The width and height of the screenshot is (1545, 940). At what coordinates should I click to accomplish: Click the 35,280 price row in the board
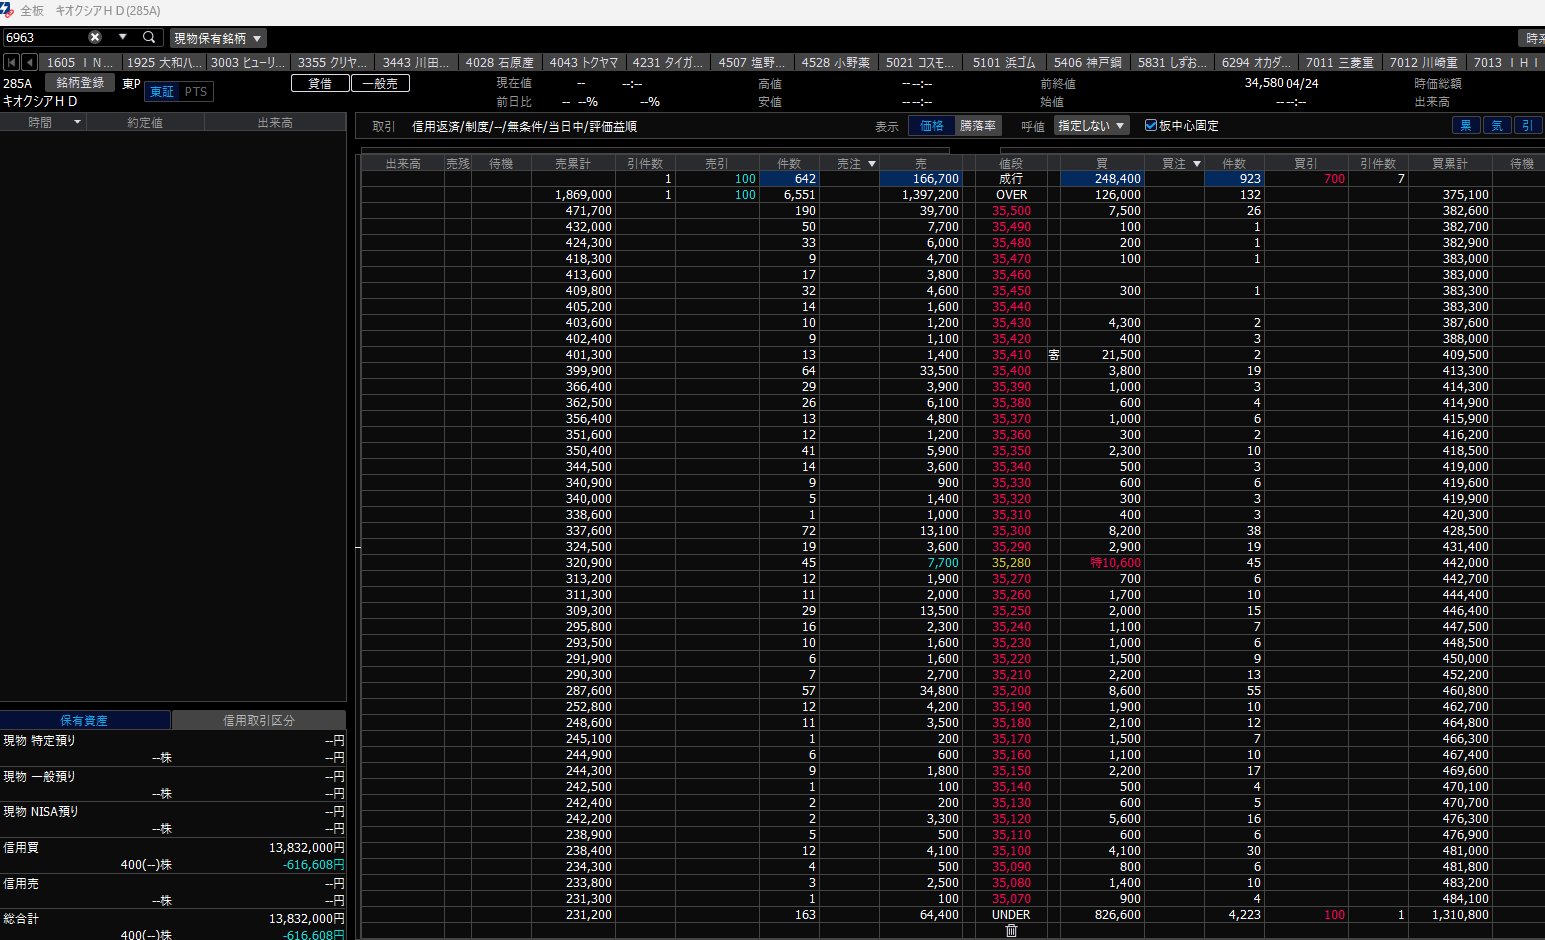coord(1011,563)
